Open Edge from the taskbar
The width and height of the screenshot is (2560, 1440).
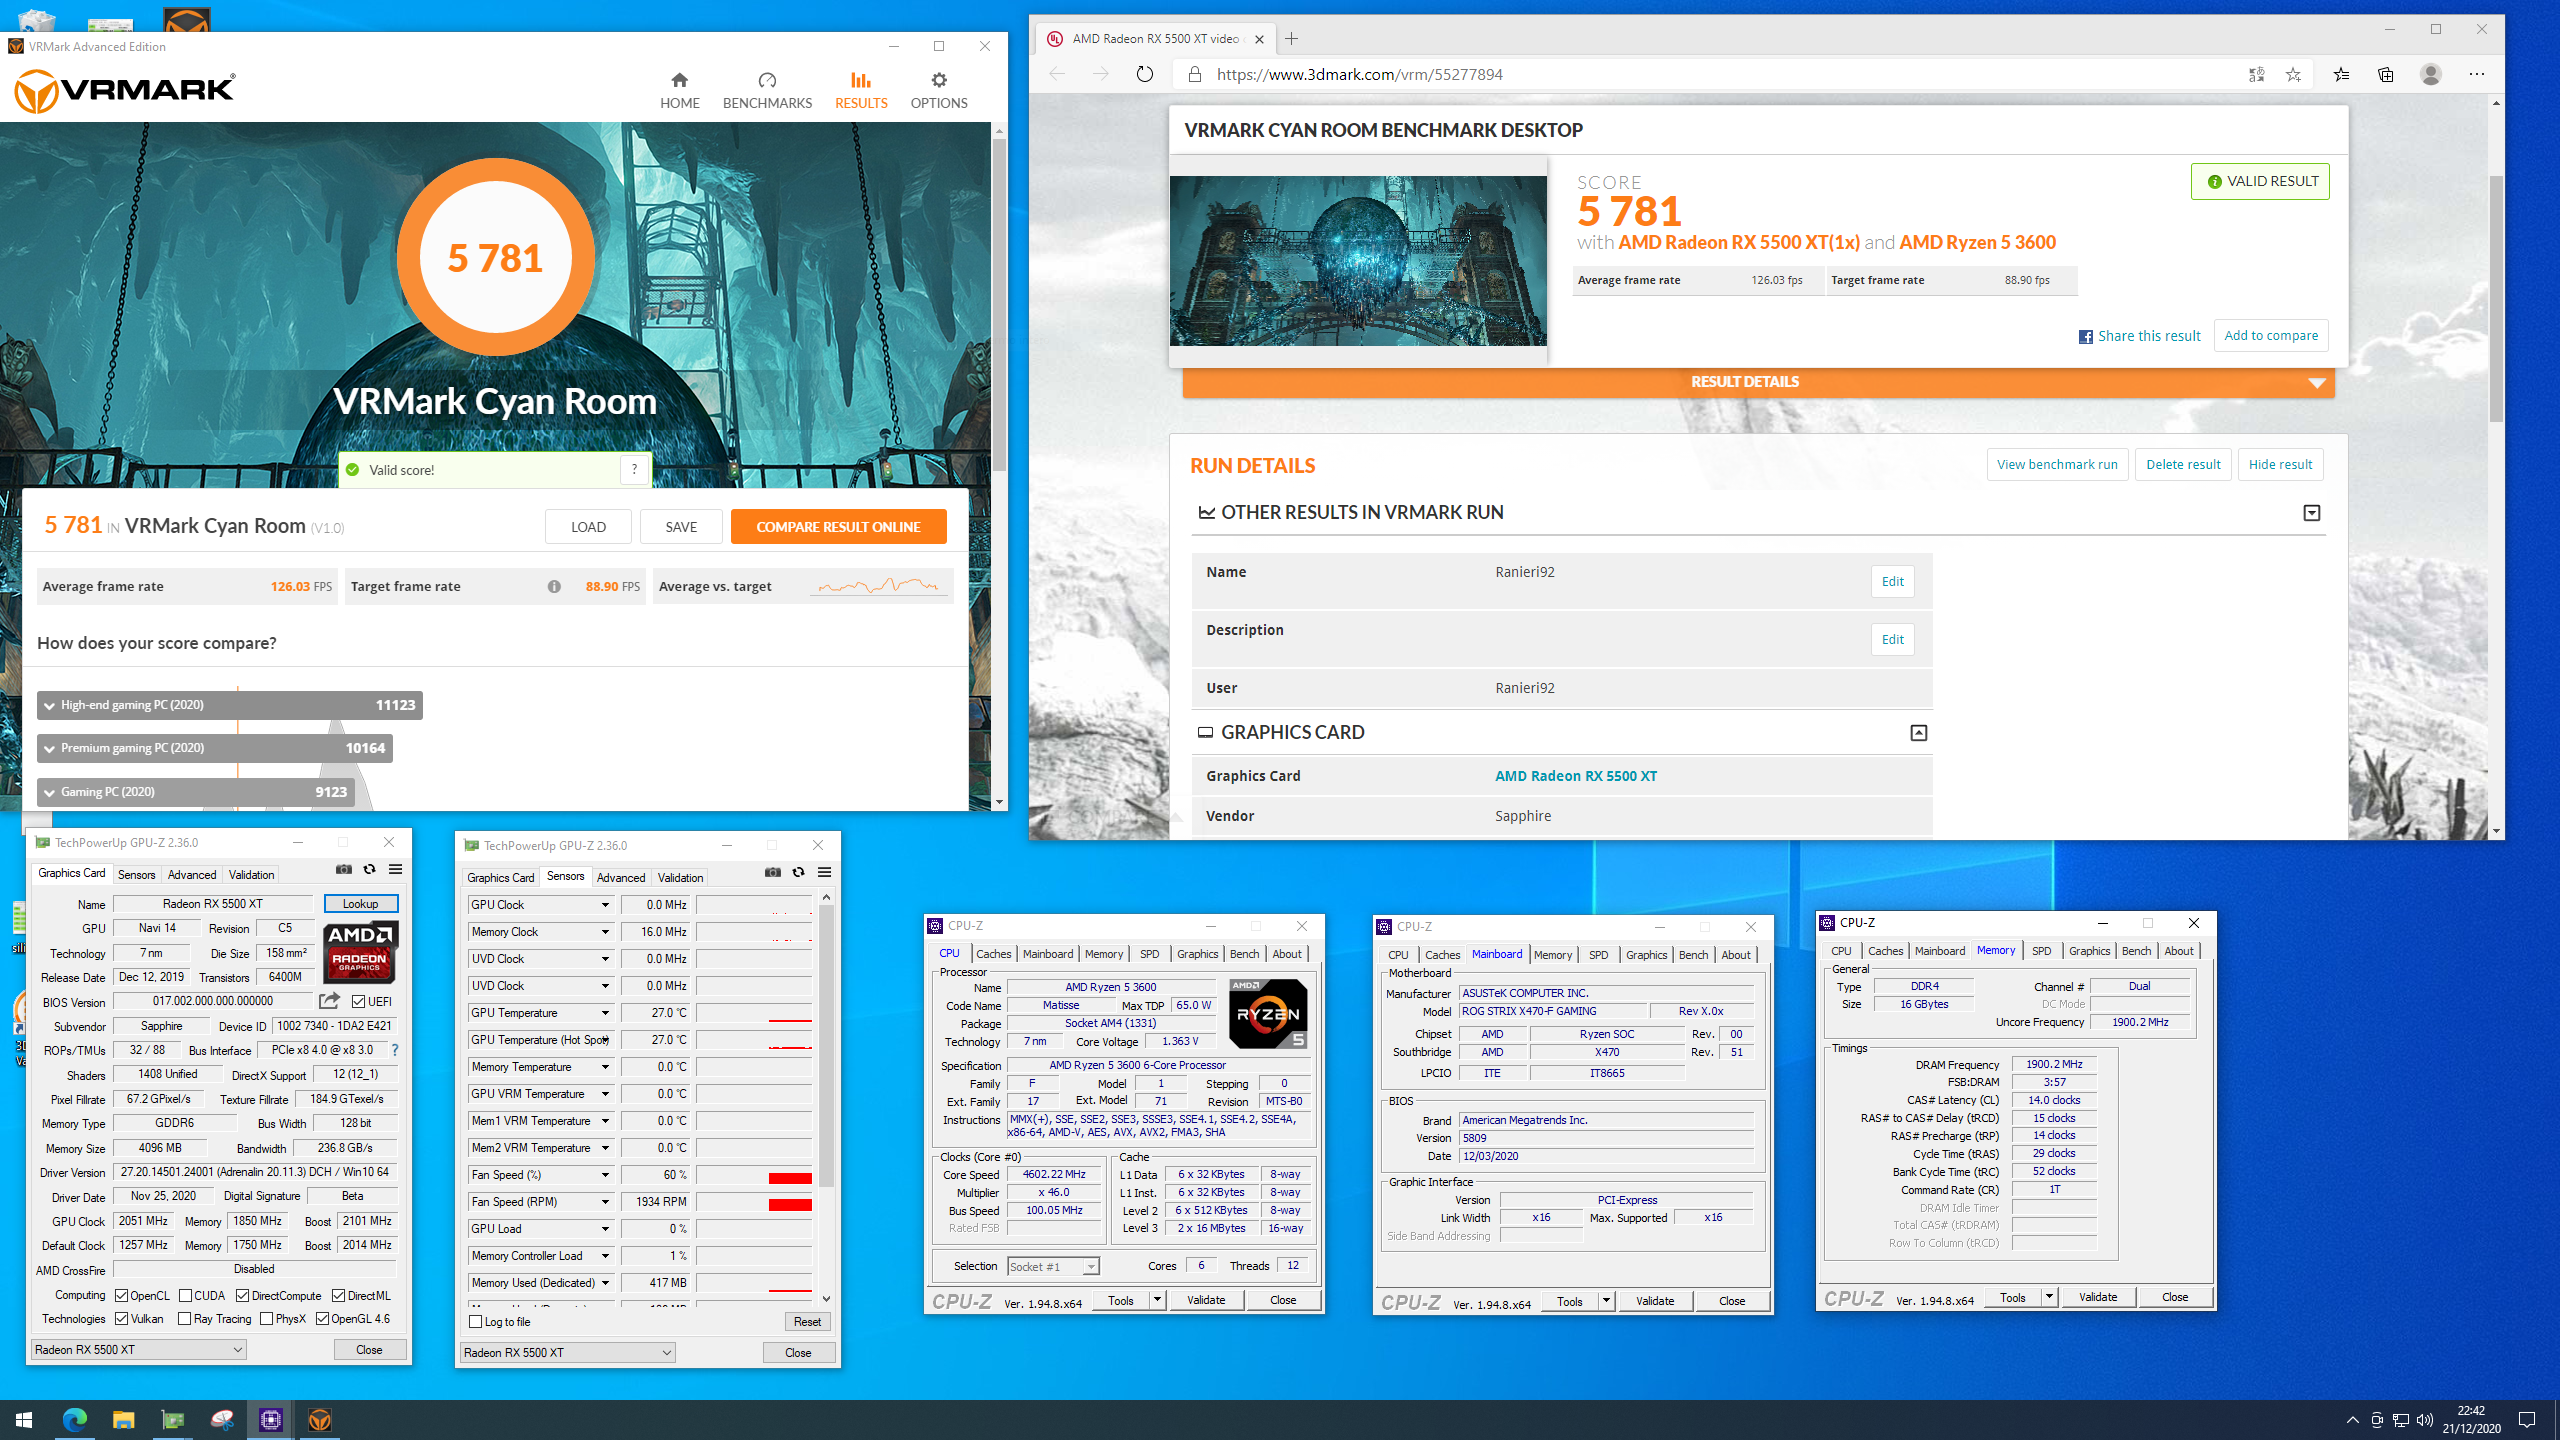pos(75,1419)
